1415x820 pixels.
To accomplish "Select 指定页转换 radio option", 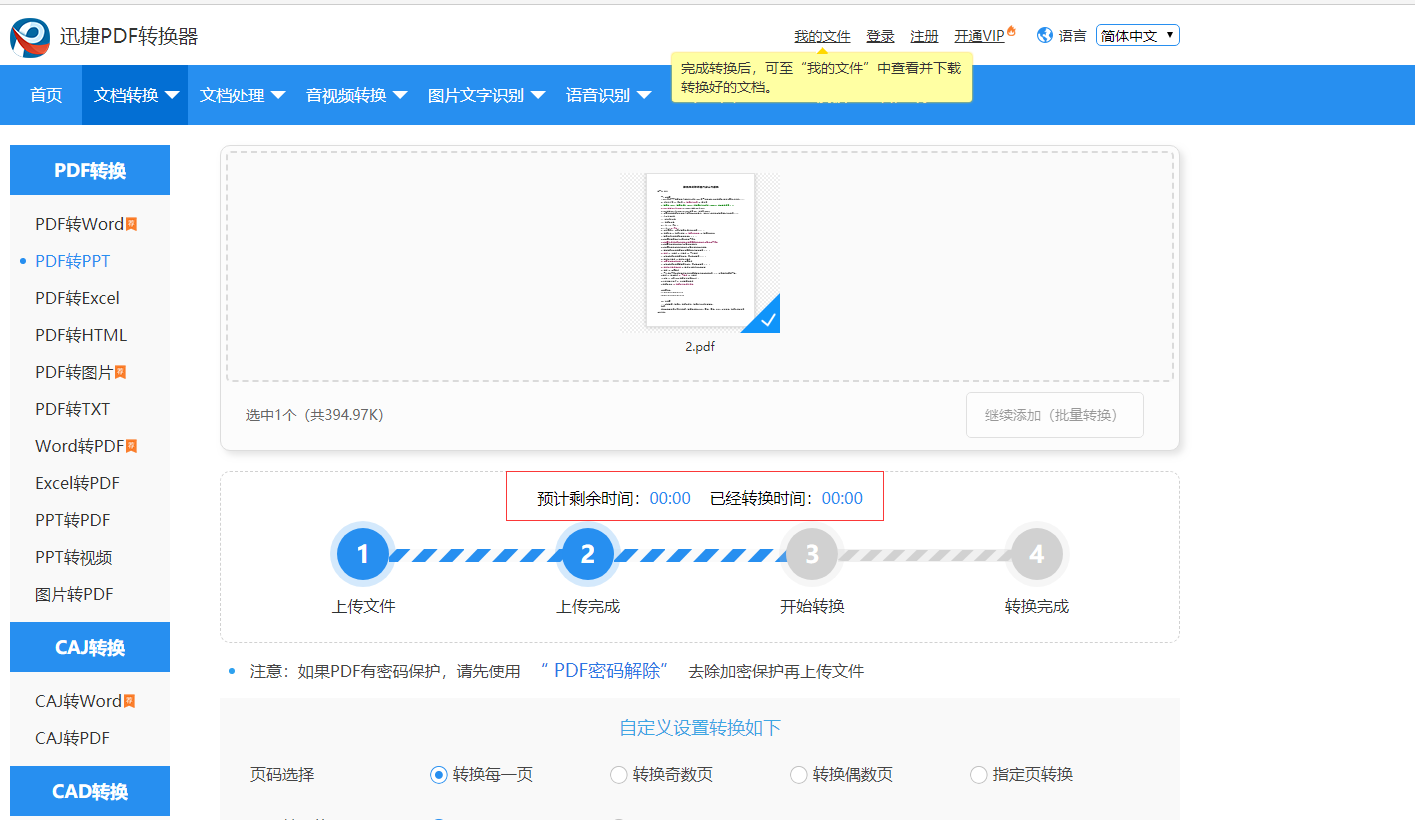I will 978,775.
